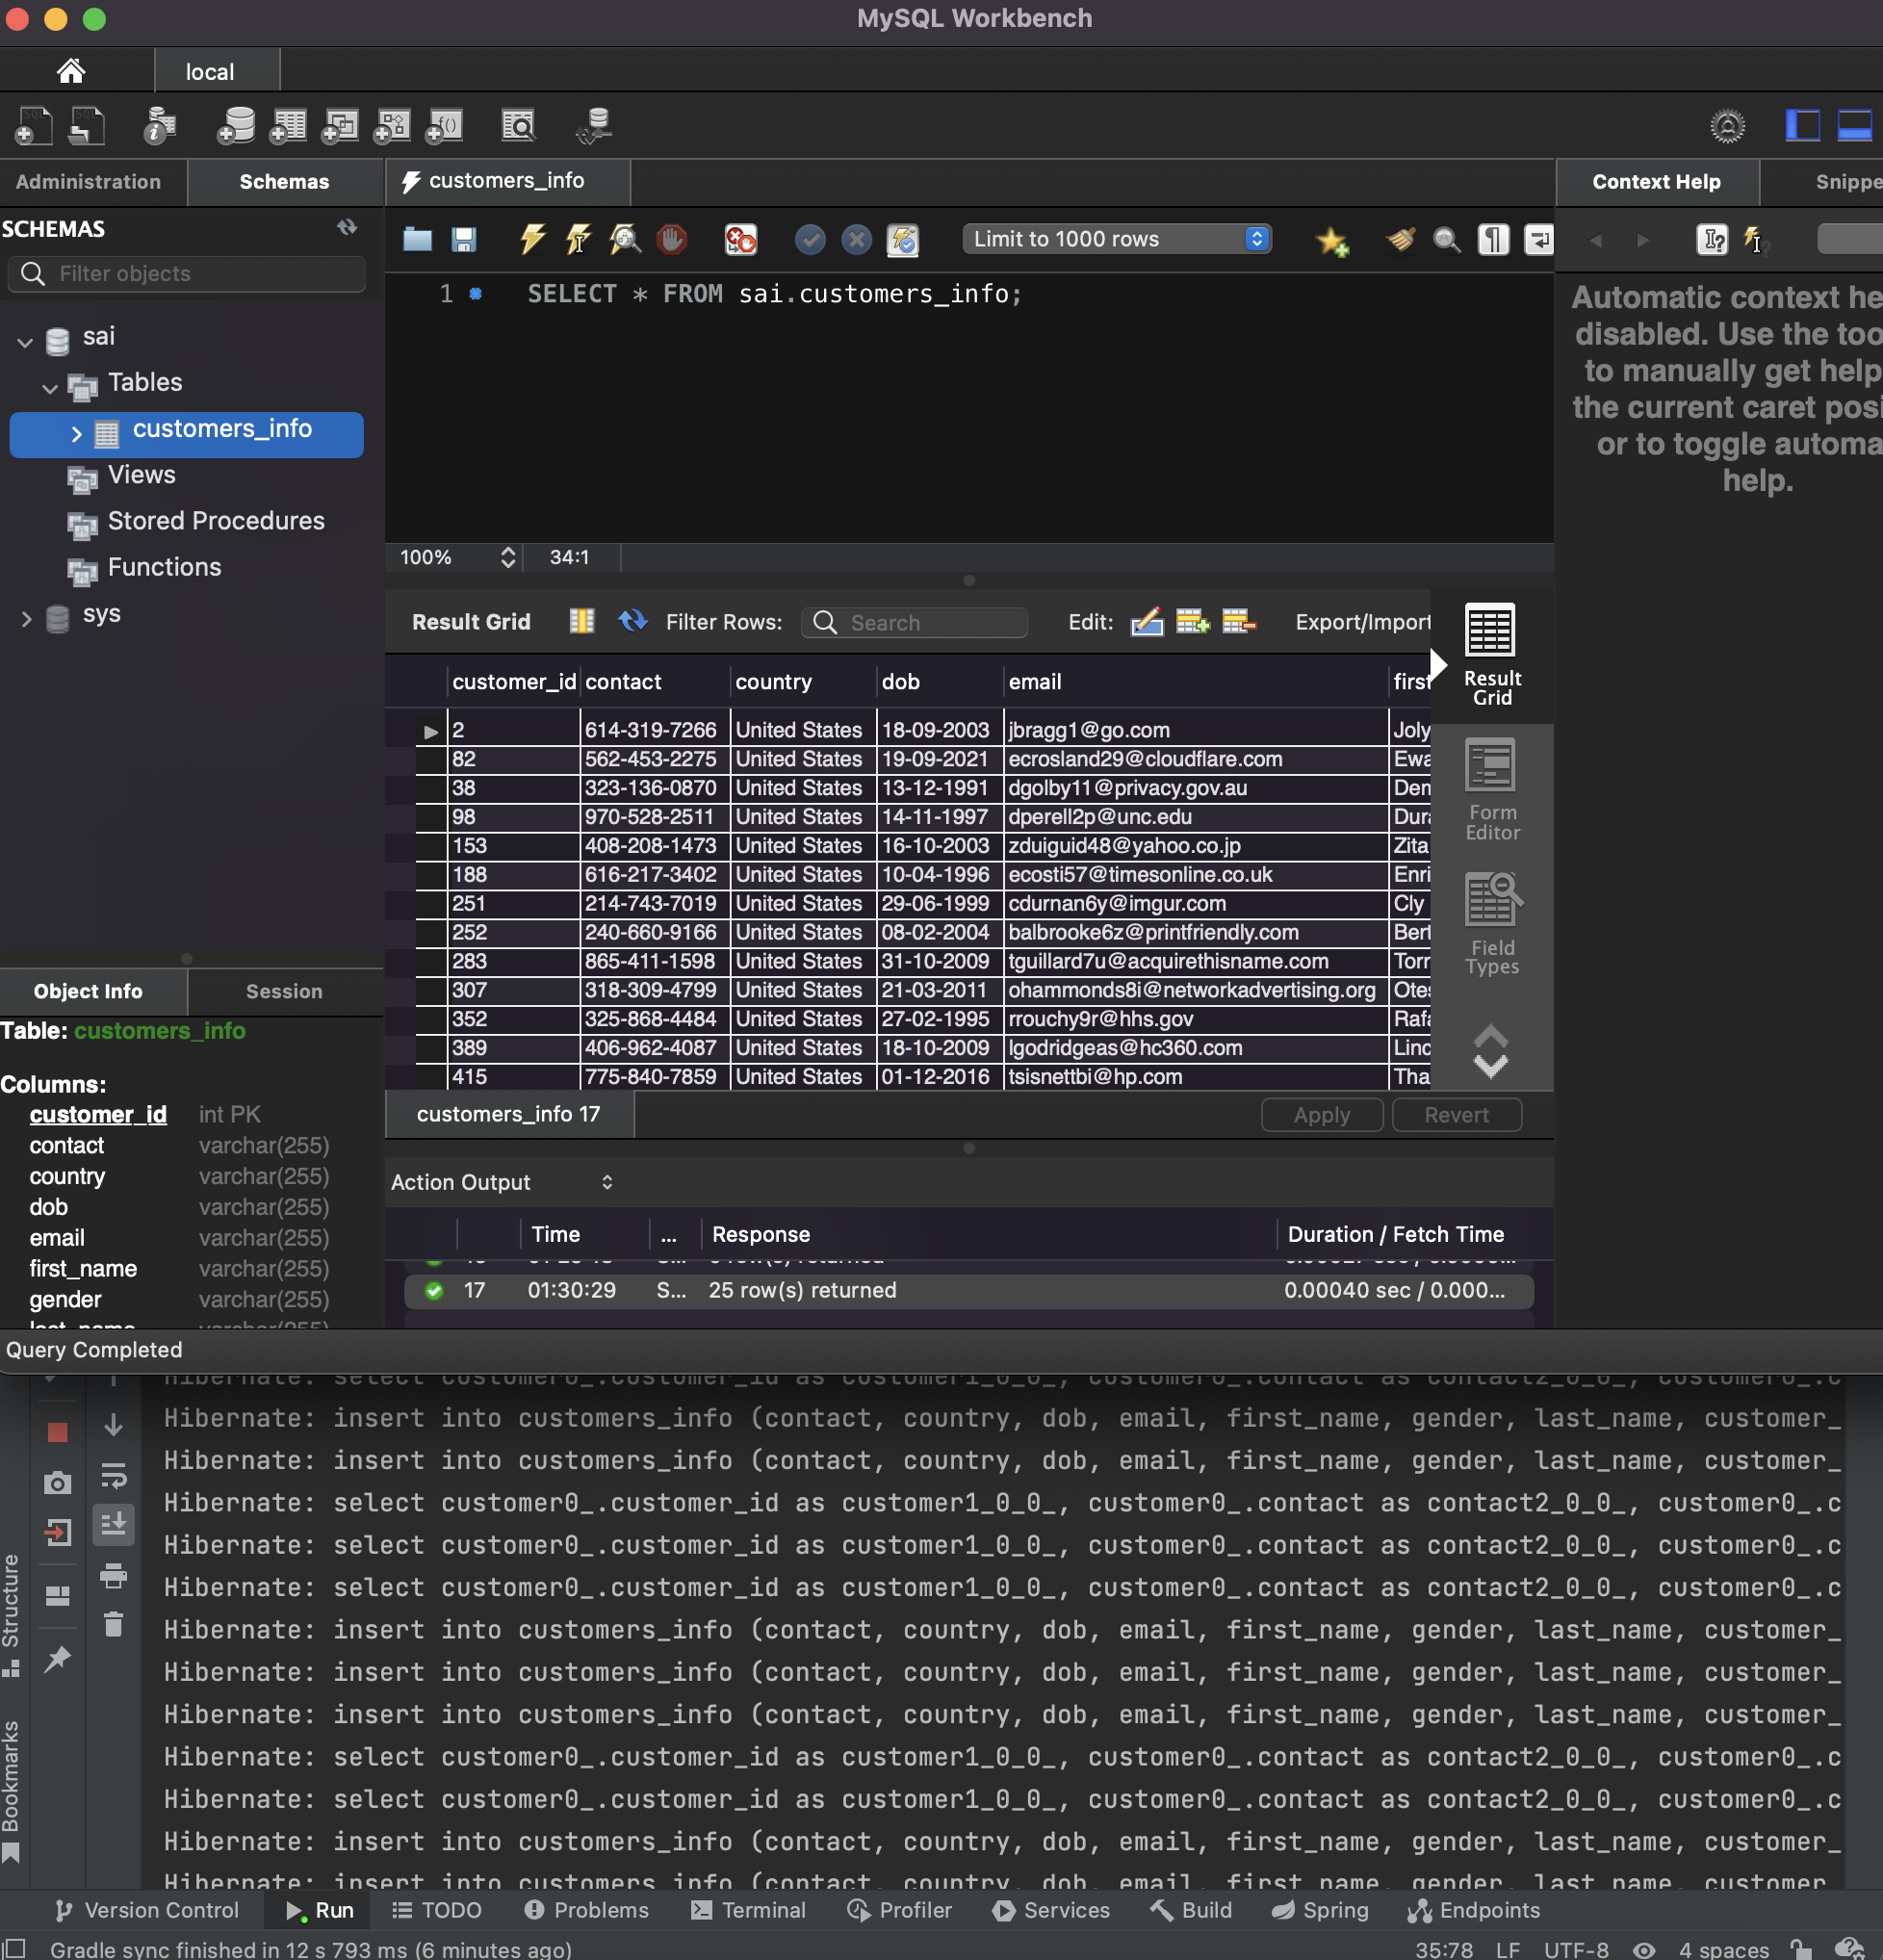Click the stop execution hand icon

click(x=671, y=239)
